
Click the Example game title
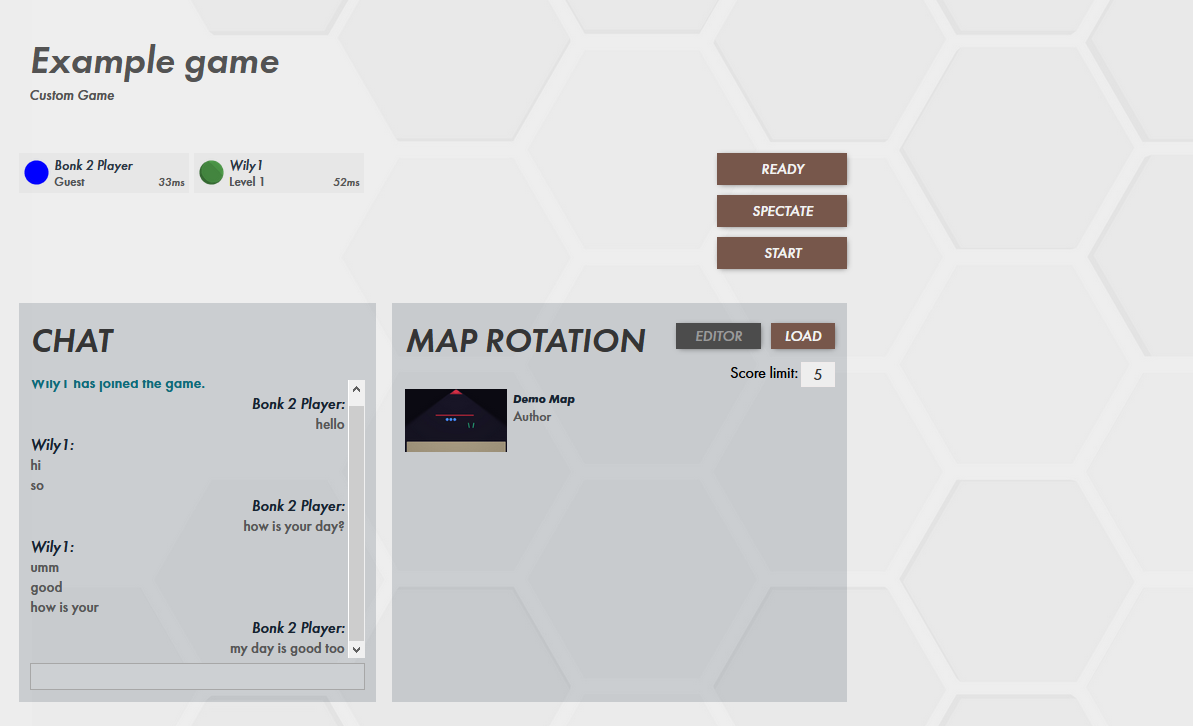155,61
